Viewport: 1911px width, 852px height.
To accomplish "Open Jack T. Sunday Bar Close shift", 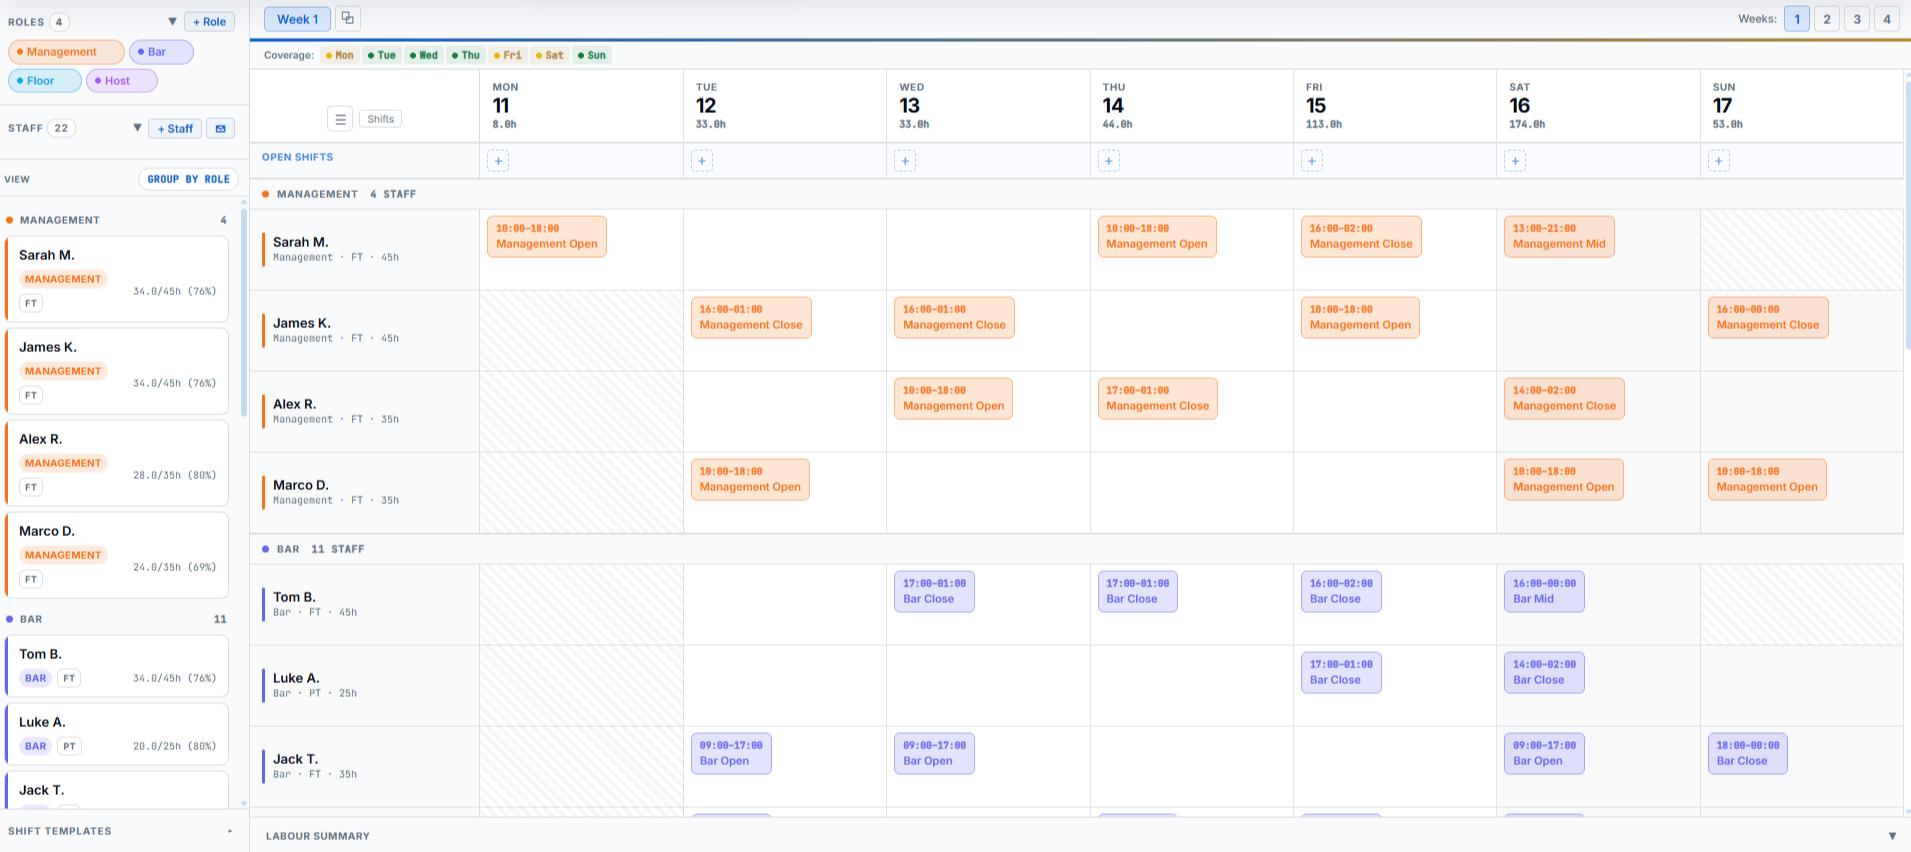I will [1748, 754].
